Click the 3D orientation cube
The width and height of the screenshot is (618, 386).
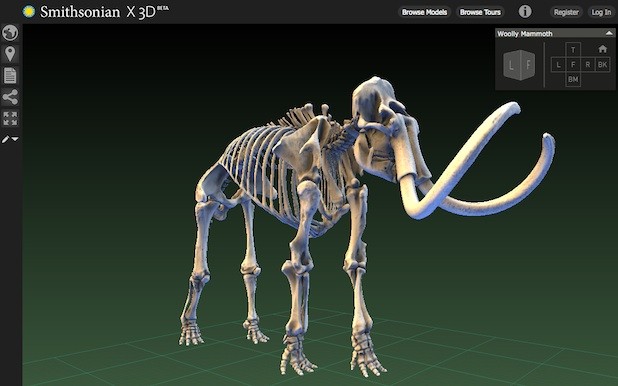point(519,65)
